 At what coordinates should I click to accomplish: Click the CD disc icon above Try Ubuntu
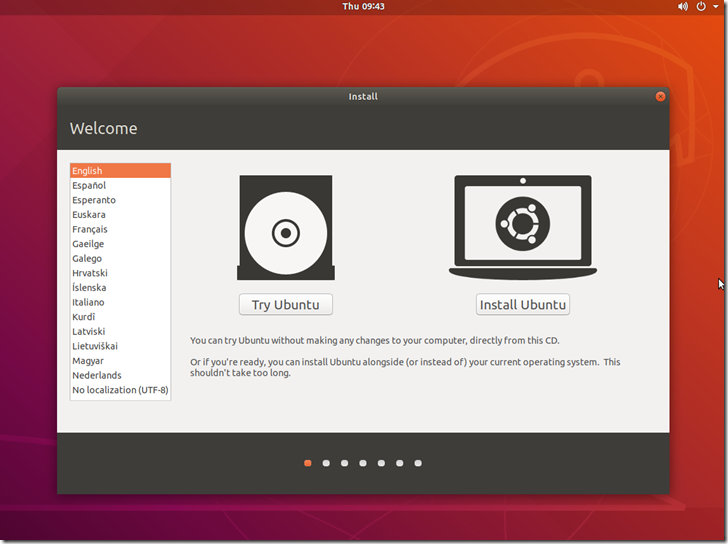tap(286, 227)
